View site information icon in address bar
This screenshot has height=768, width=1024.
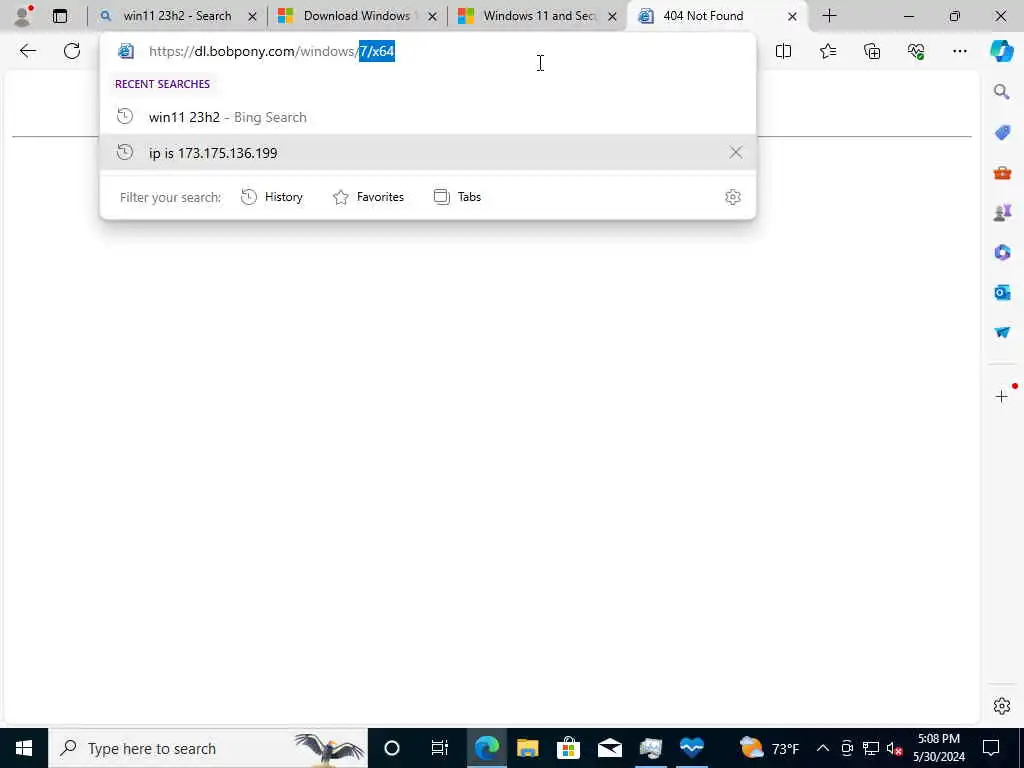(x=126, y=51)
